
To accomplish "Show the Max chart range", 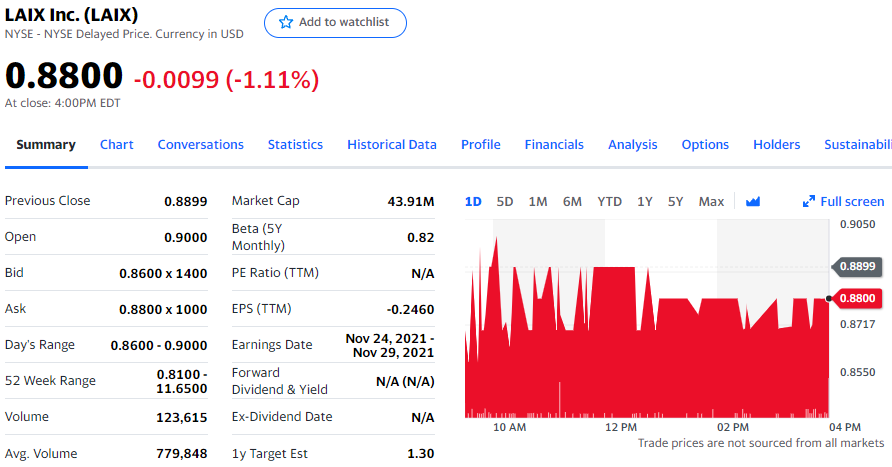I will (x=711, y=201).
